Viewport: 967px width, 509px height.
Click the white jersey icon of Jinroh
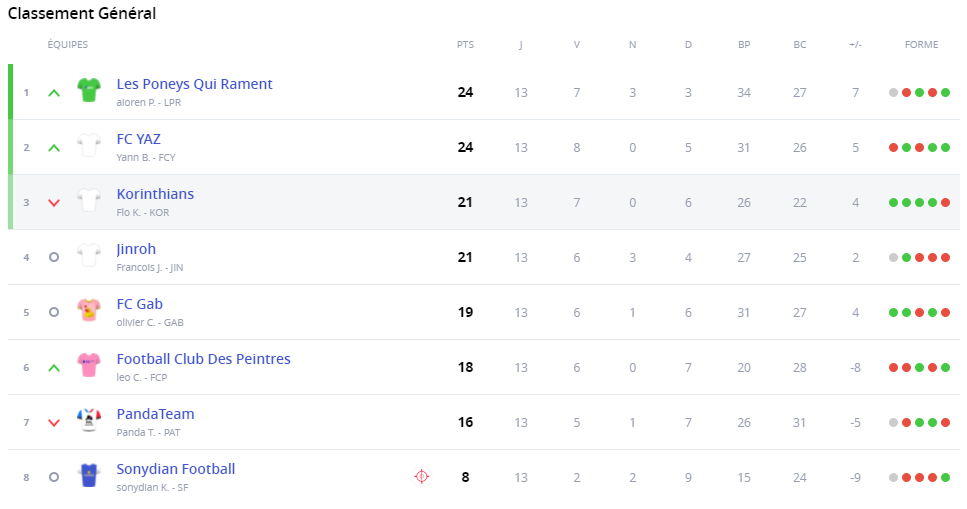click(89, 256)
